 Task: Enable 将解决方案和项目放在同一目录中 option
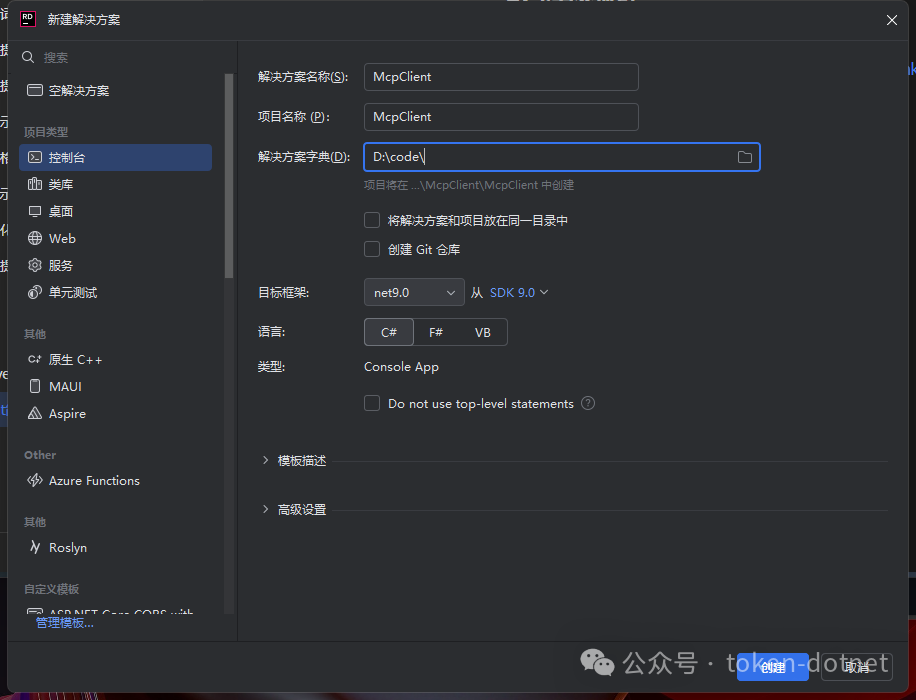pos(372,220)
